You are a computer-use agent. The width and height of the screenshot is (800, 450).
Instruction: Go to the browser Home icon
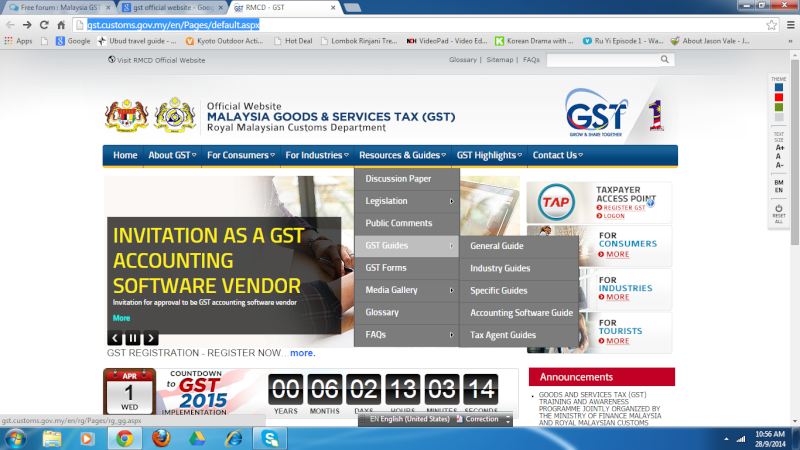[x=61, y=24]
